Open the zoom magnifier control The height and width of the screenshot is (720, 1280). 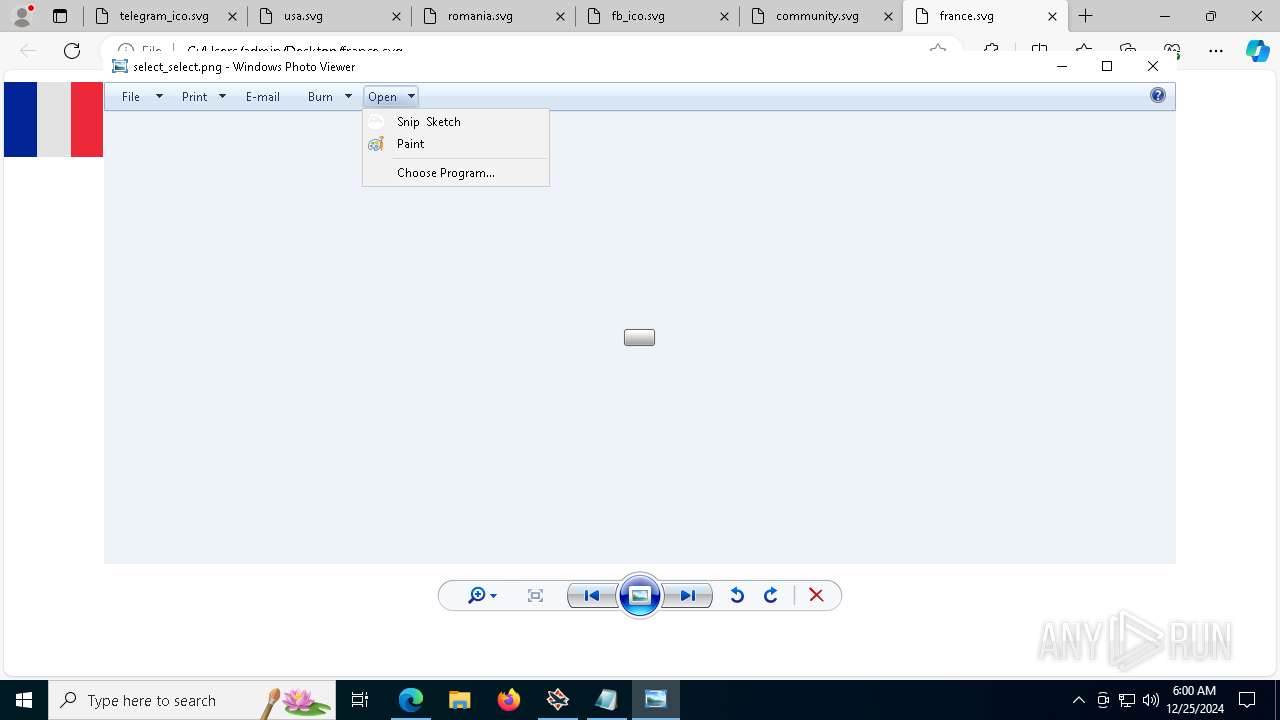pos(482,596)
